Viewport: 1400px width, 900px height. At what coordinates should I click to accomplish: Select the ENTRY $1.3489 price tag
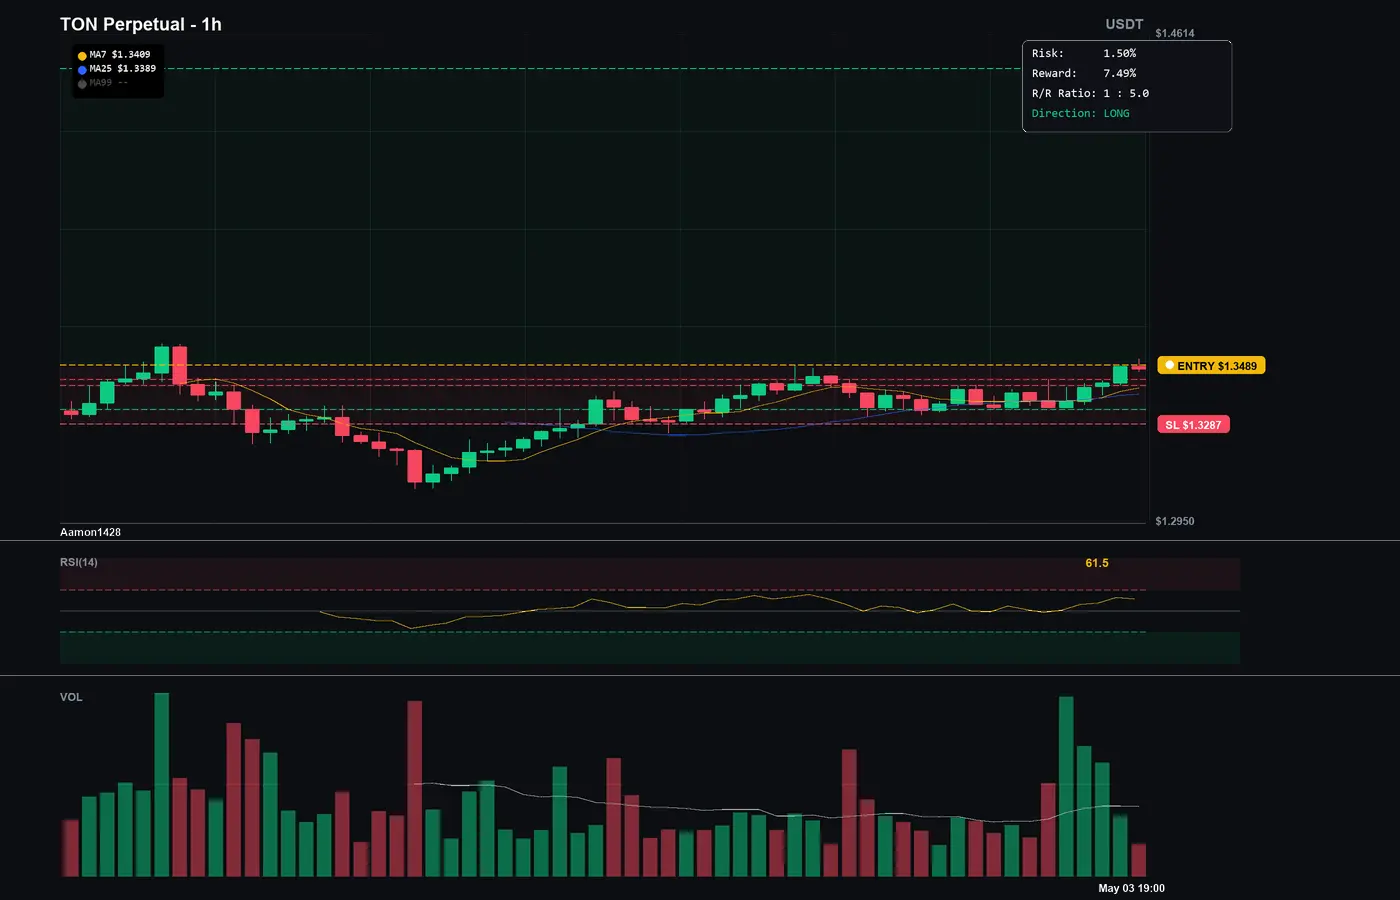tap(1211, 366)
